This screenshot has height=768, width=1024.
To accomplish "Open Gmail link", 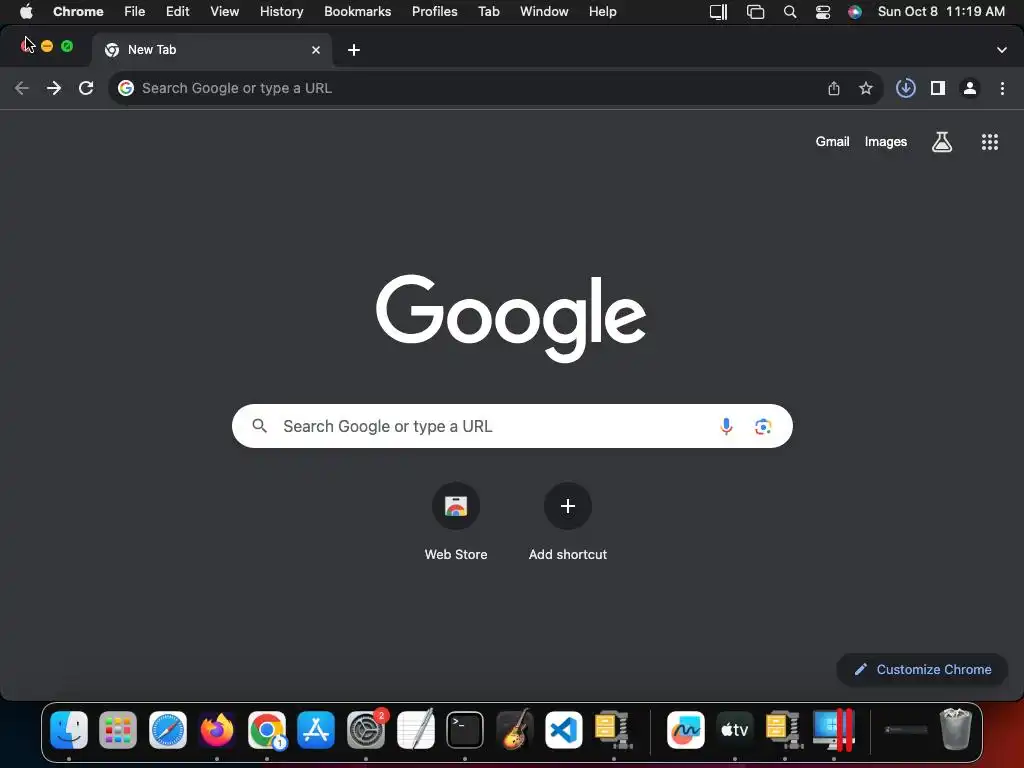I will tap(832, 142).
